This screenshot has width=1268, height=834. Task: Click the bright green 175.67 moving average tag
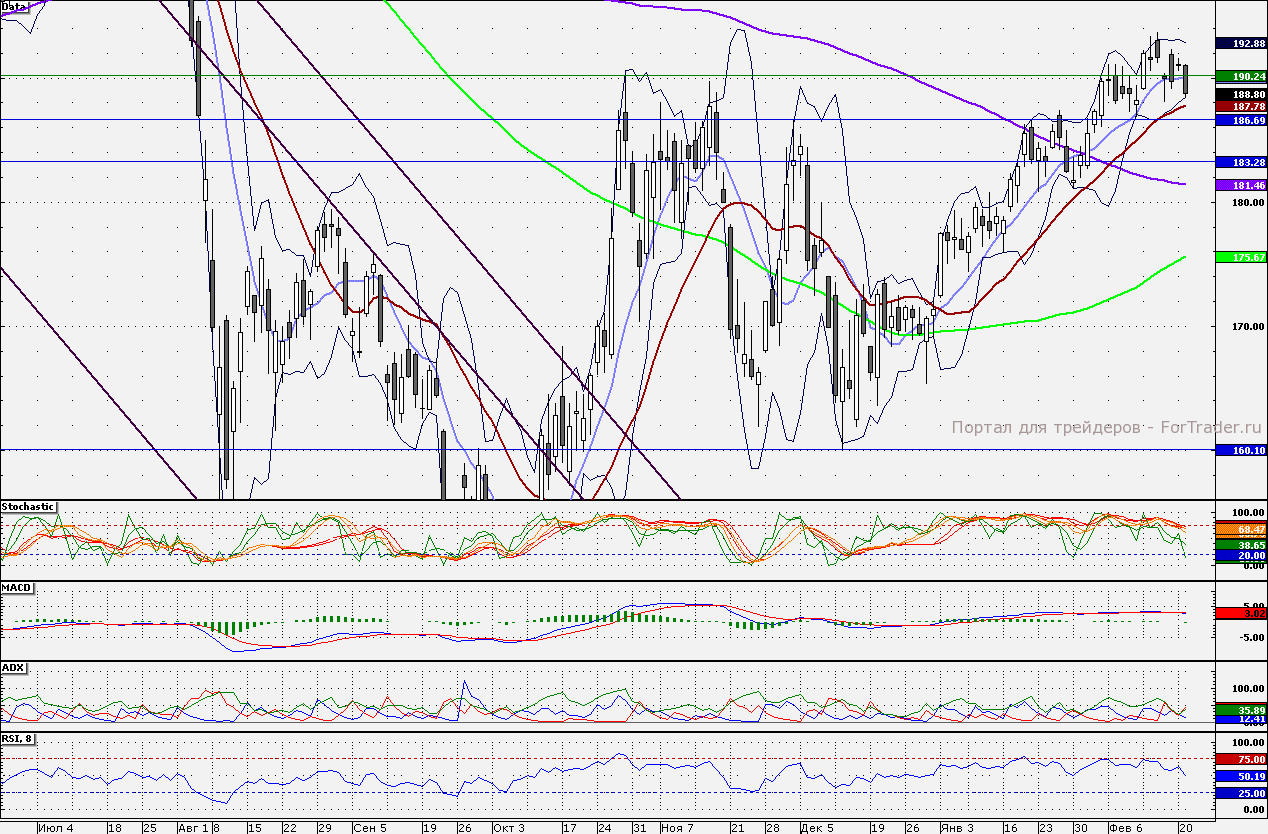(1240, 257)
